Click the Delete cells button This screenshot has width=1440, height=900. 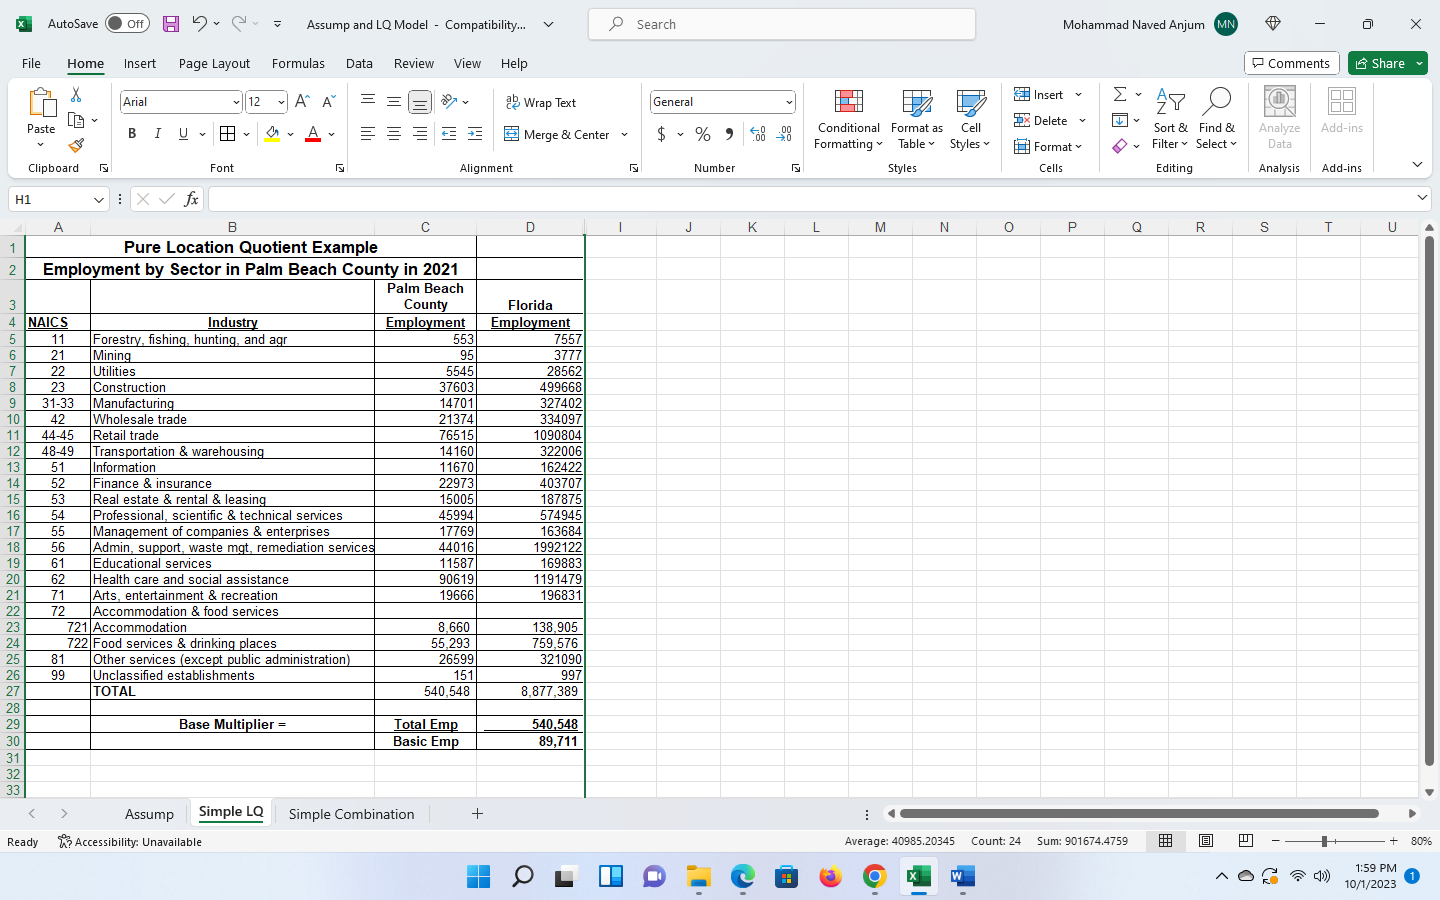pyautogui.click(x=1048, y=120)
